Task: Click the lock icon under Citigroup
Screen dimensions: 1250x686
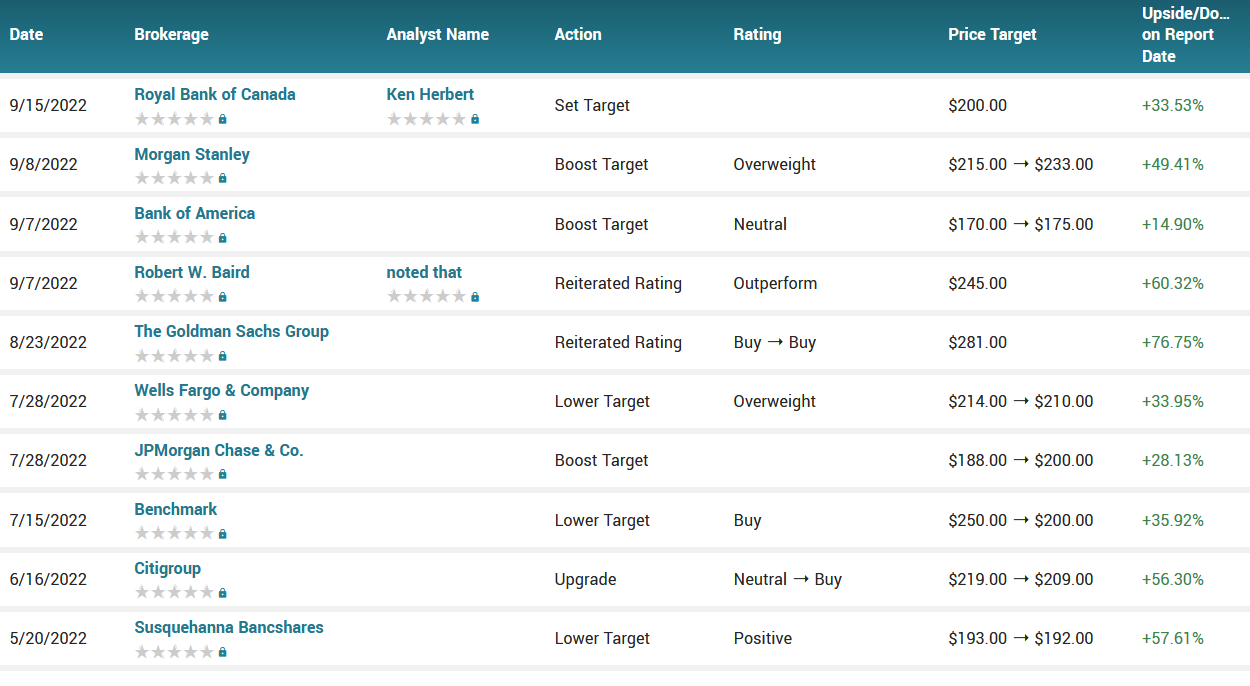Action: pos(222,593)
